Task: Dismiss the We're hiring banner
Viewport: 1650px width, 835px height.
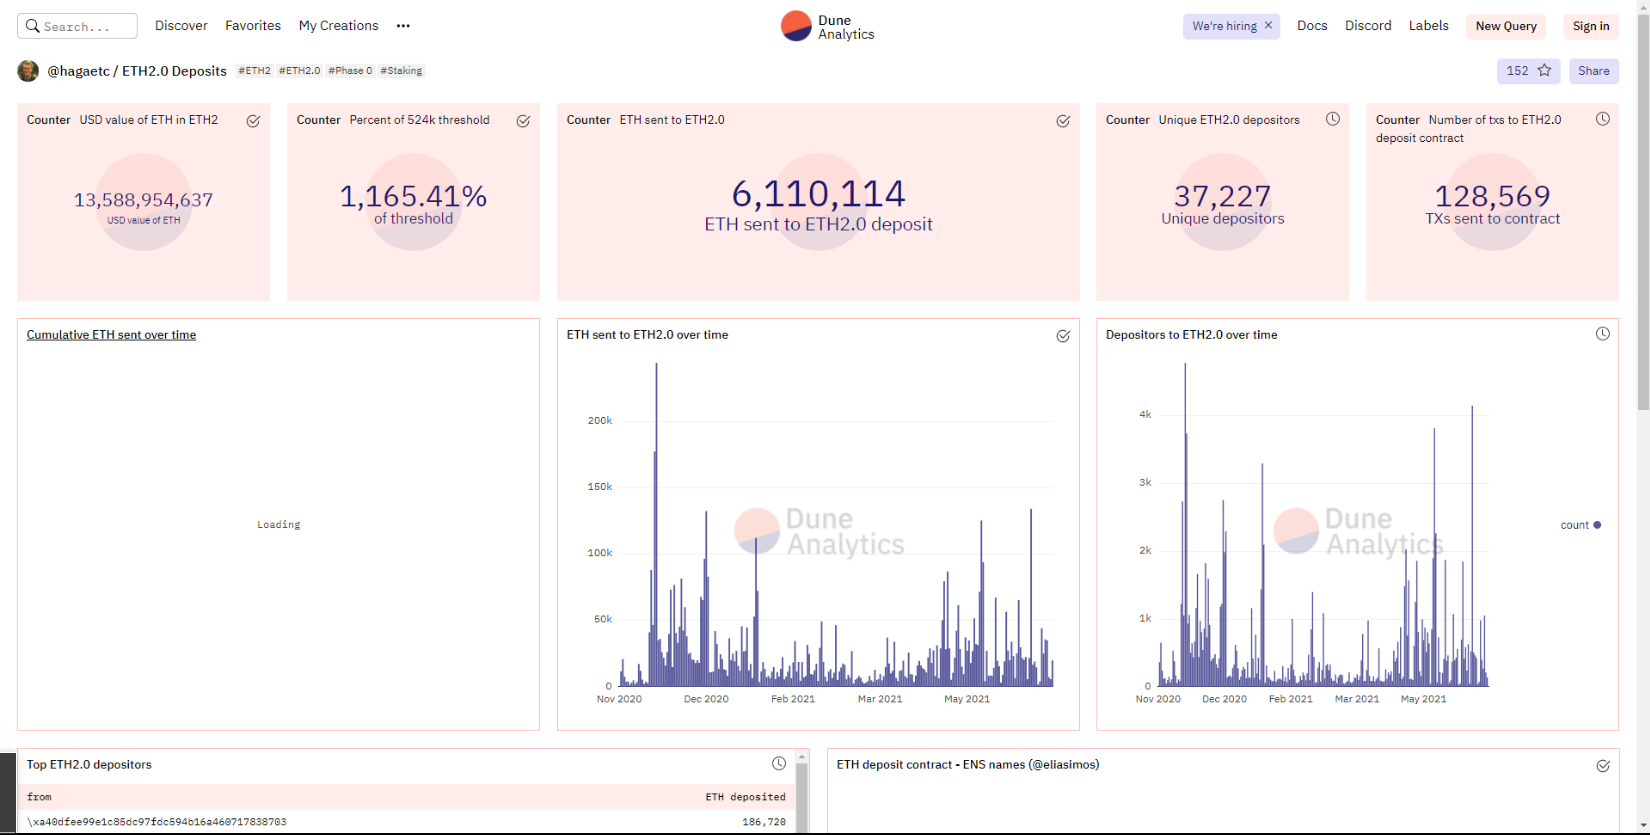Action: 1268,25
